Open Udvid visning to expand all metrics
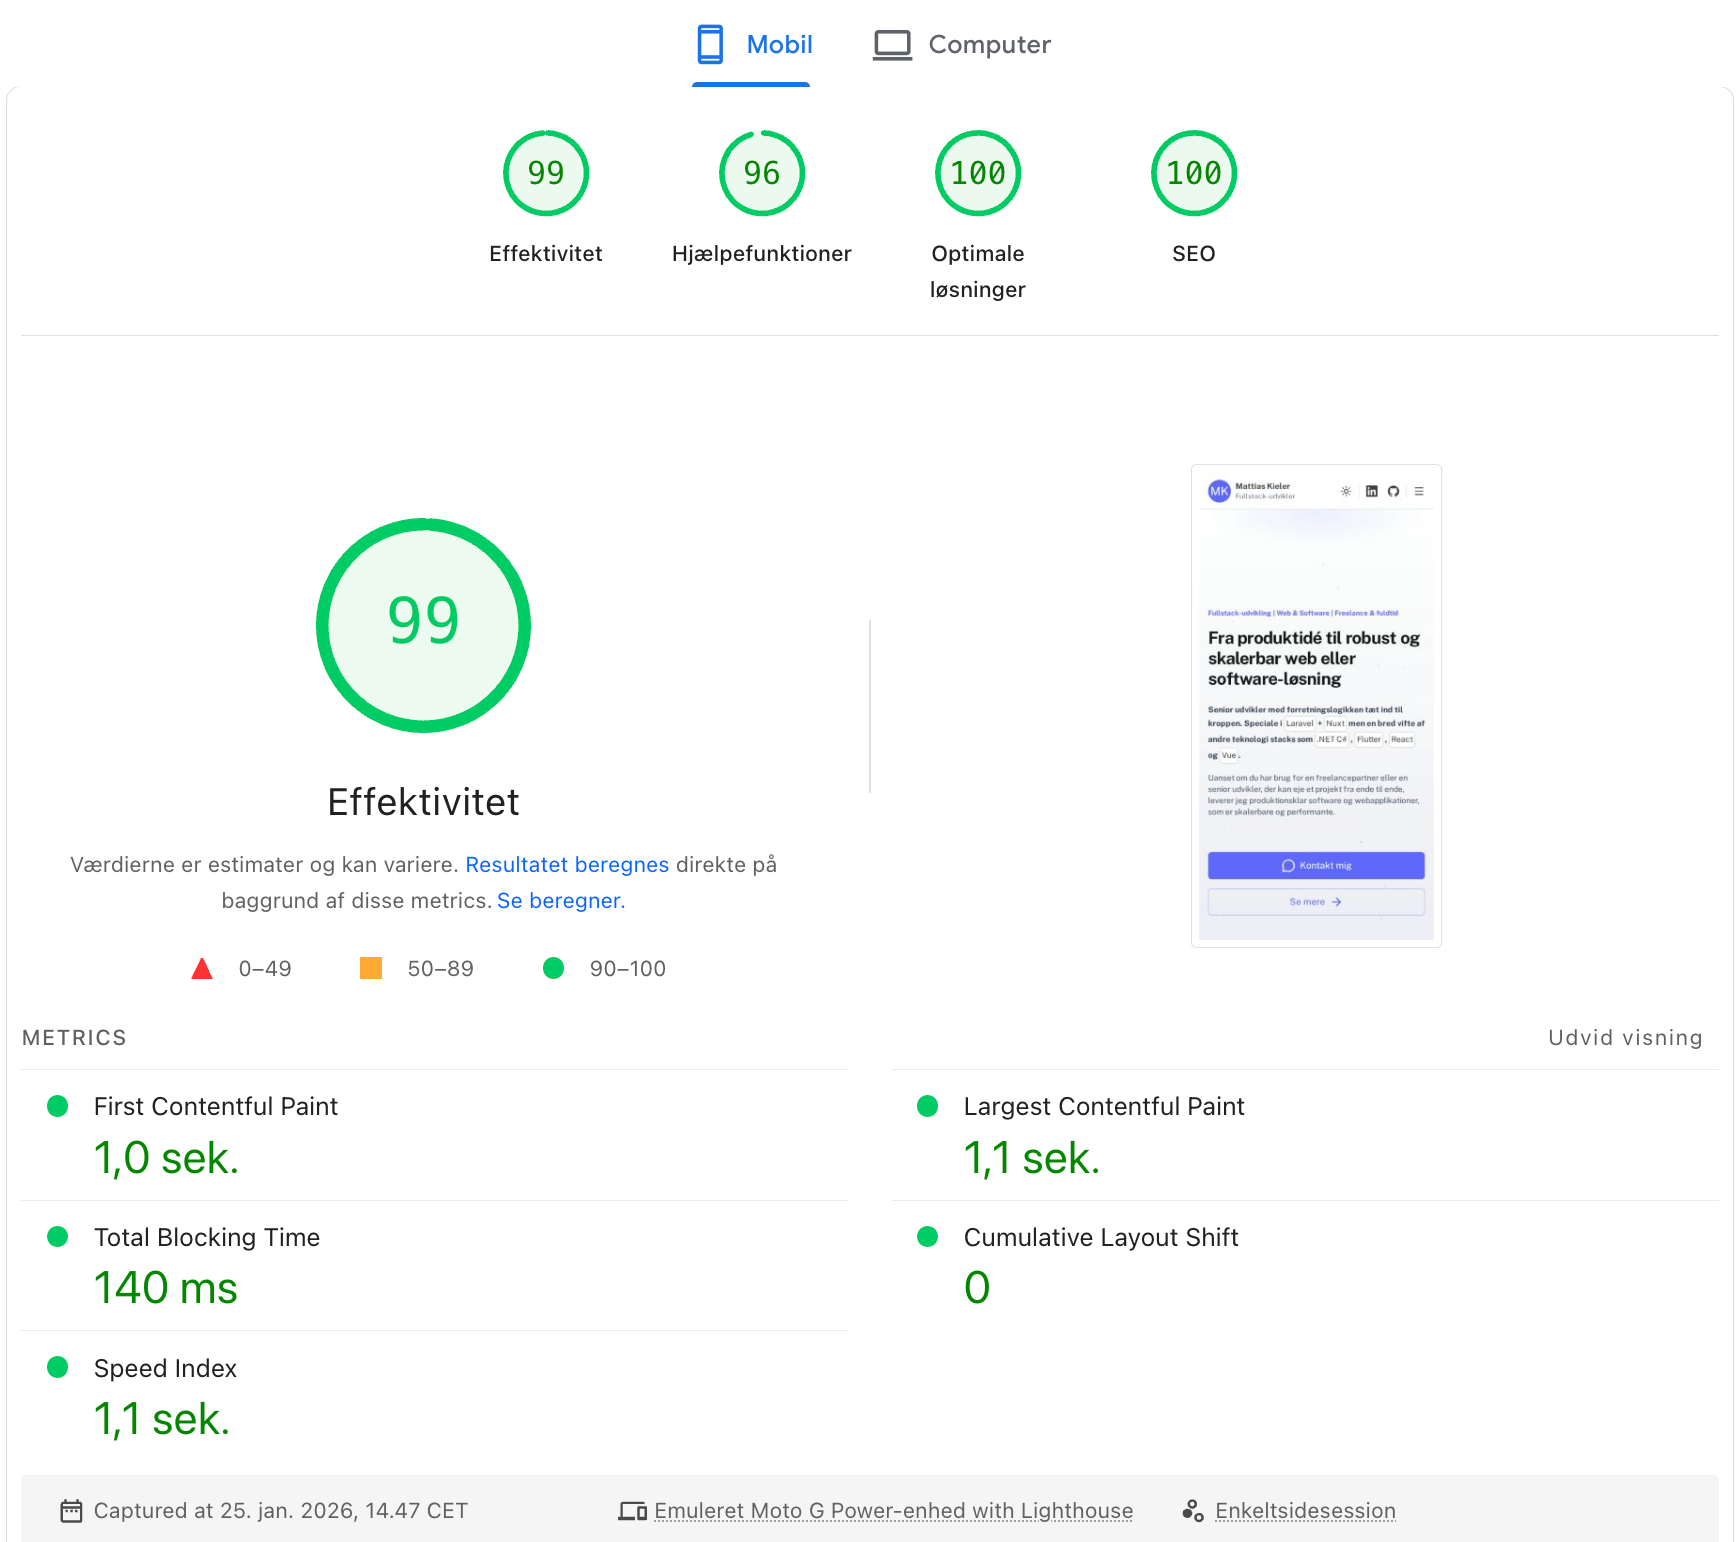1736x1542 pixels. pyautogui.click(x=1624, y=1037)
